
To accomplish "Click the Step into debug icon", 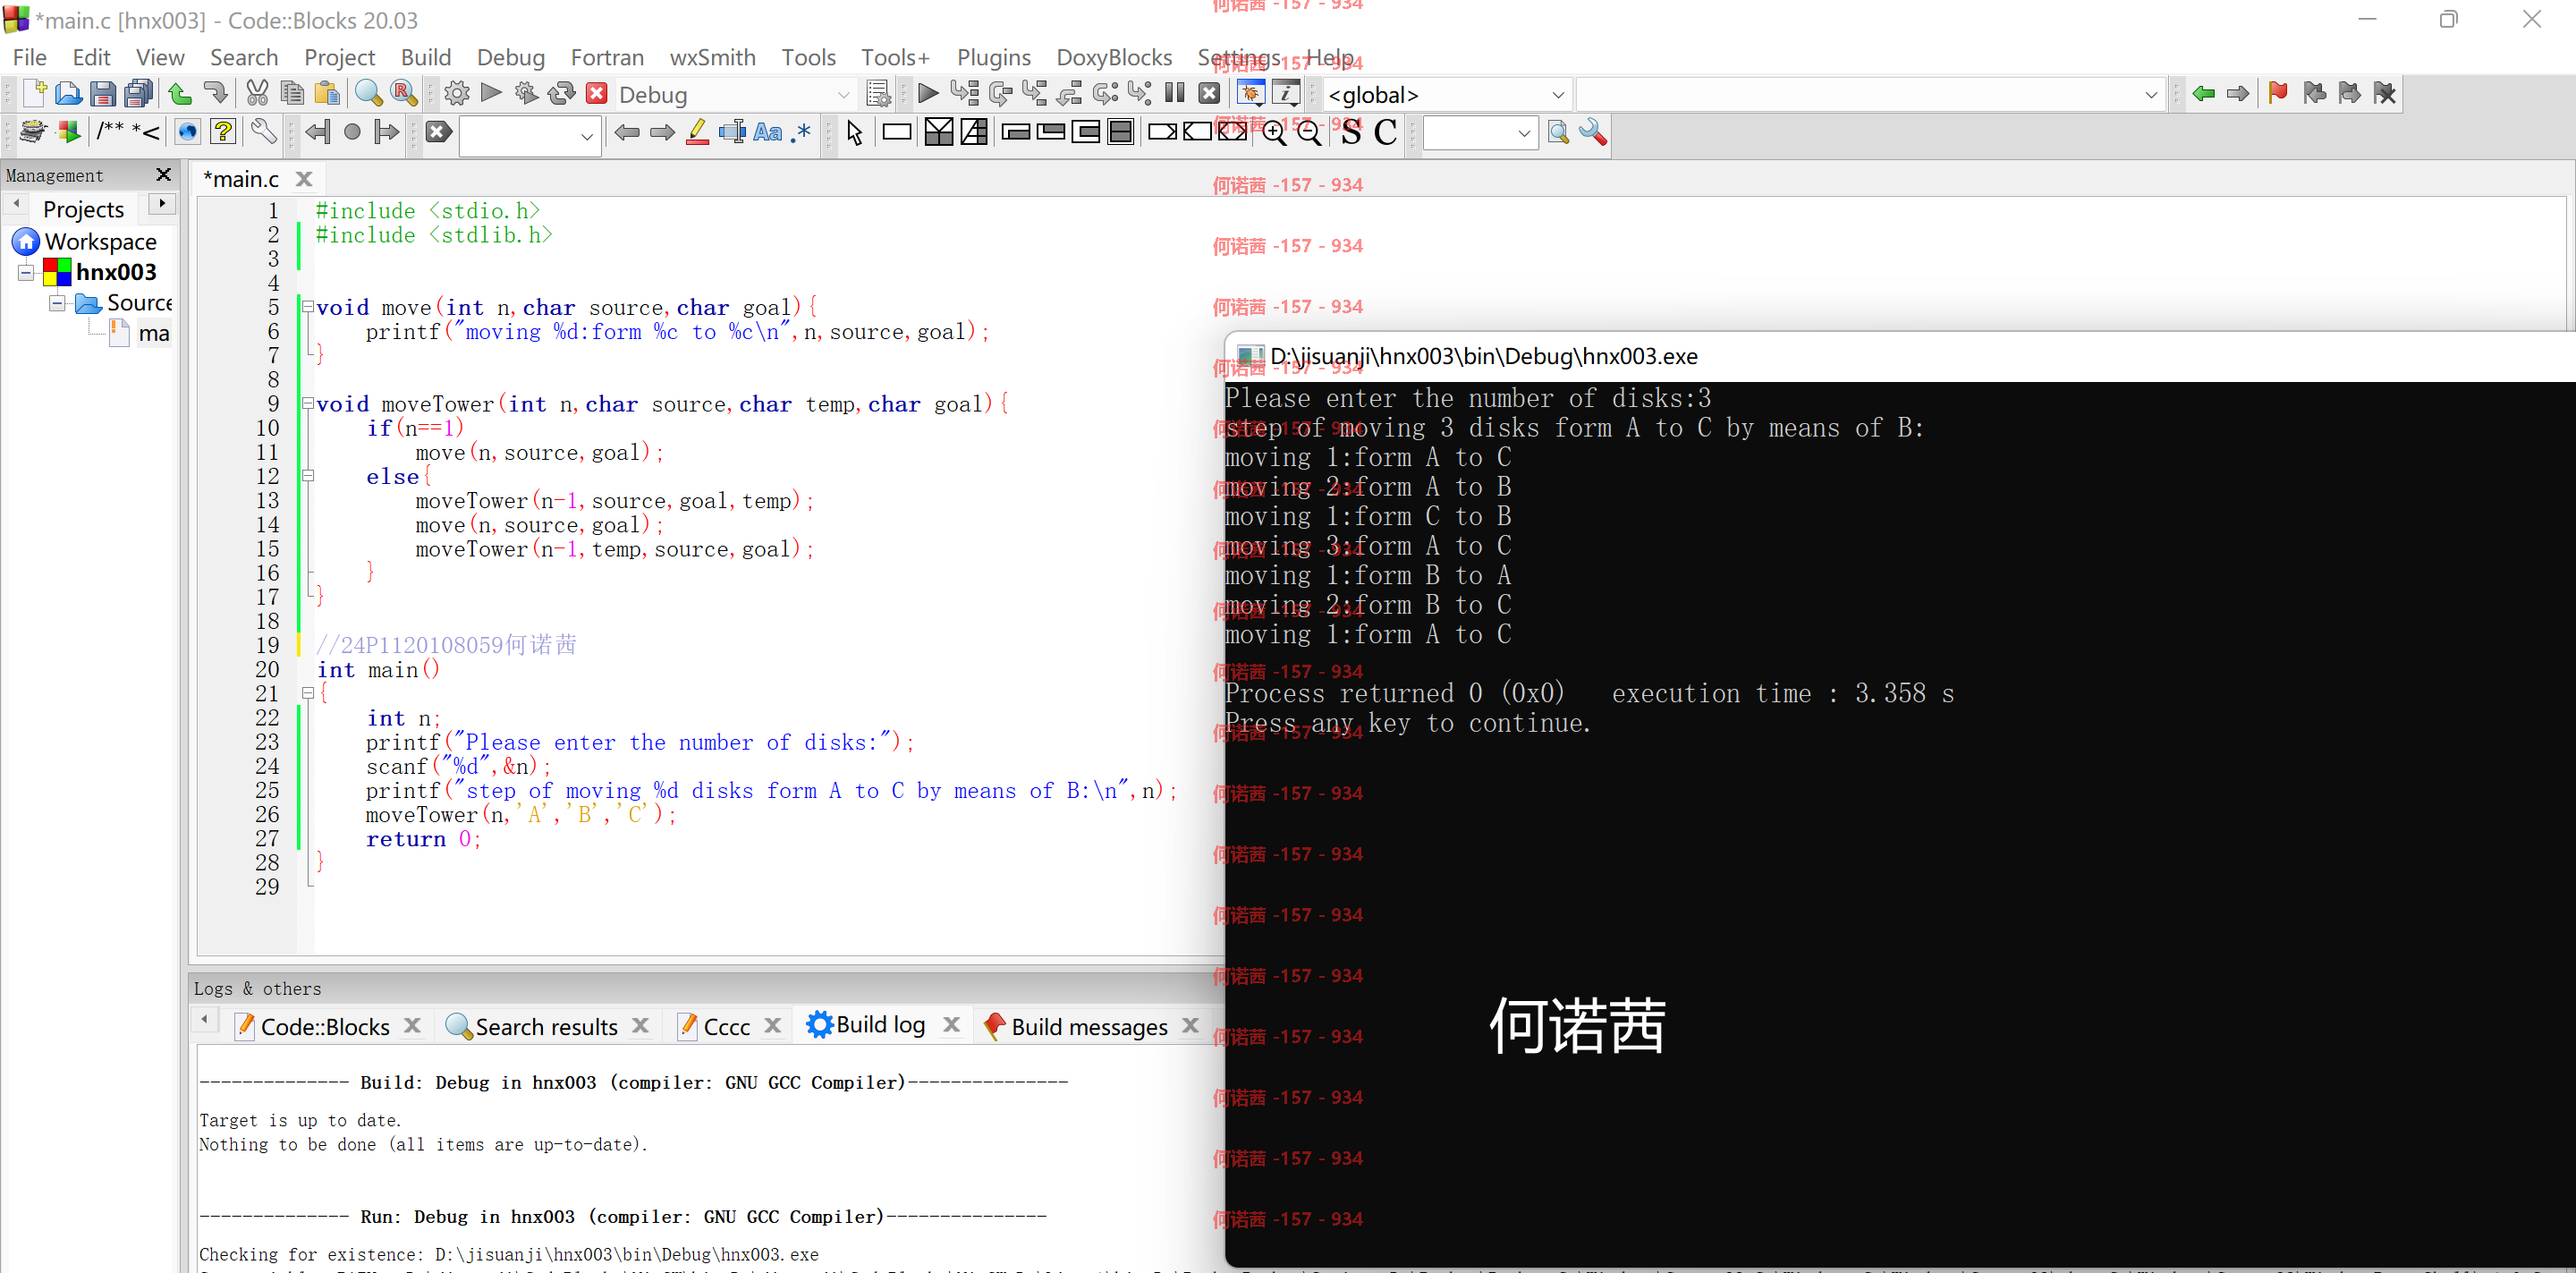I will [1035, 94].
